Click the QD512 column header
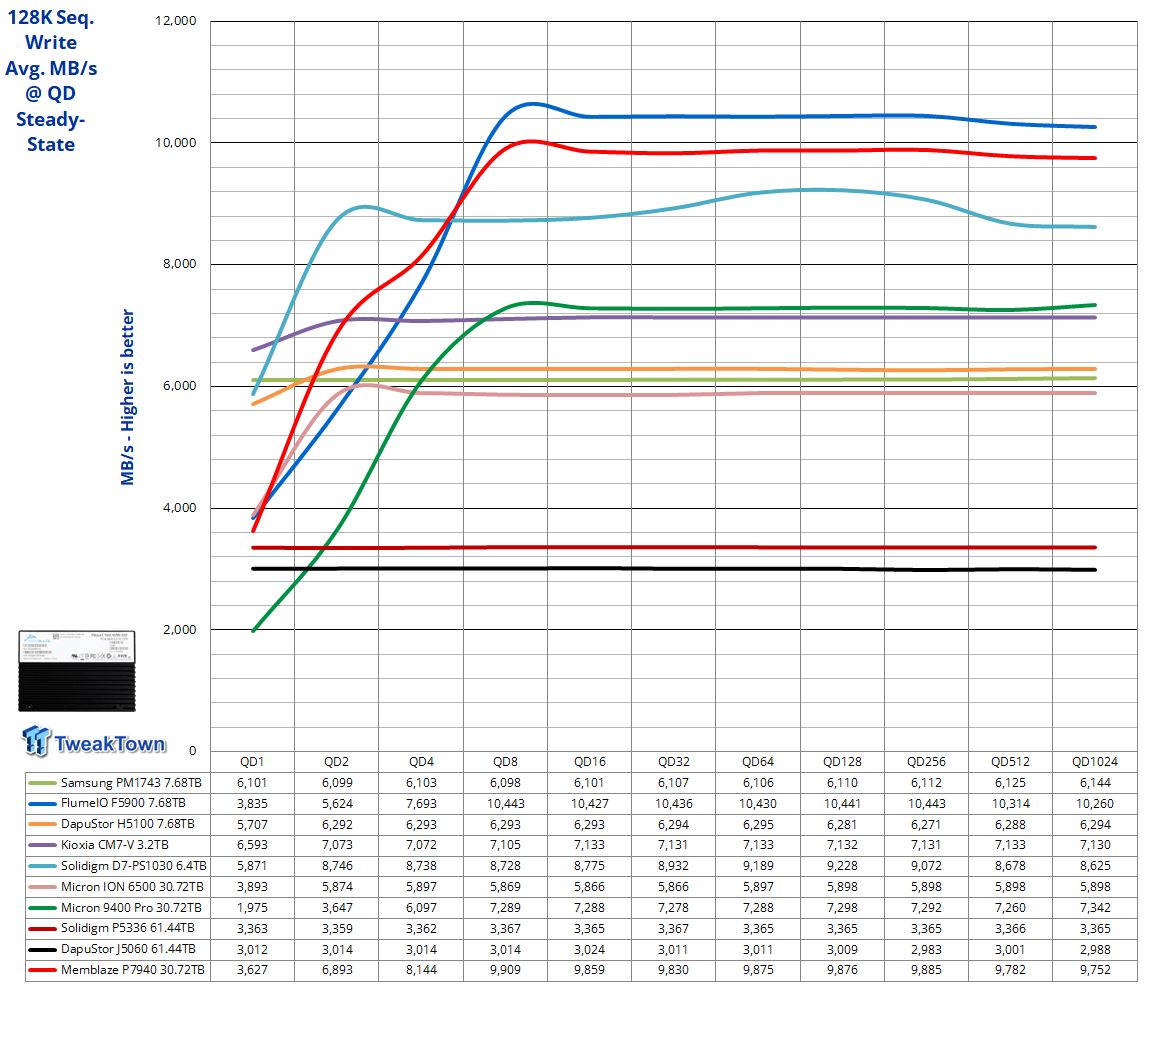The height and width of the screenshot is (1057, 1153). 1010,762
